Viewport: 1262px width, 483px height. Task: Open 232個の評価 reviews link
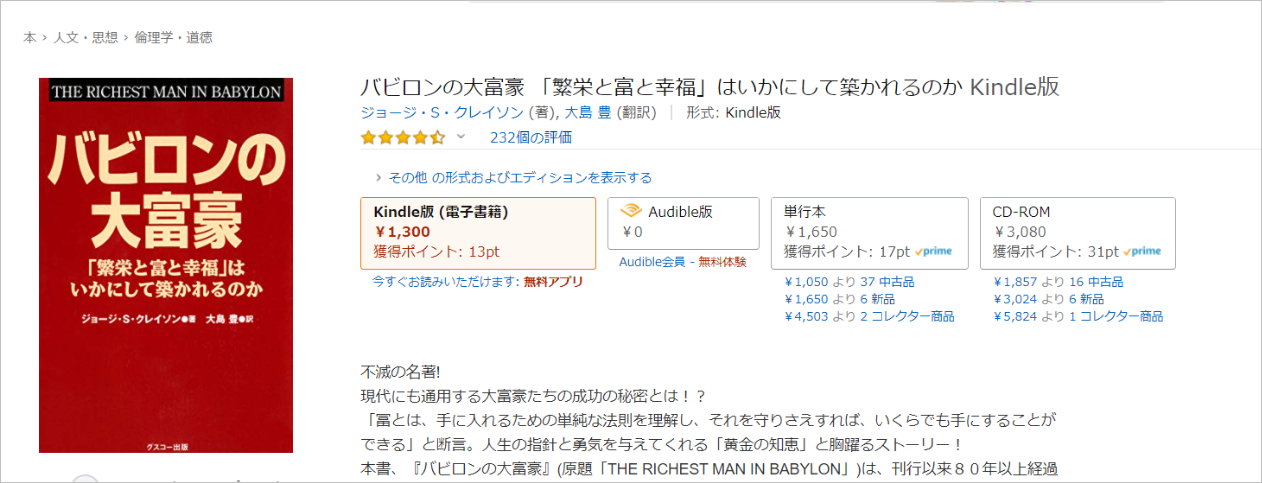(x=531, y=137)
